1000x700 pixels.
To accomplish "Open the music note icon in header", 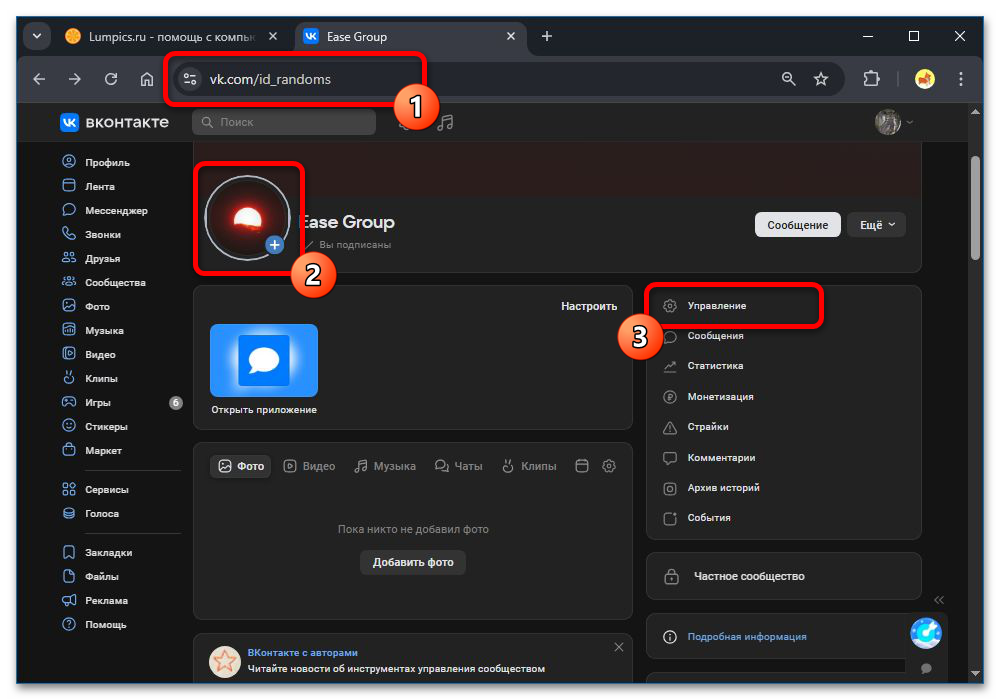I will point(446,122).
